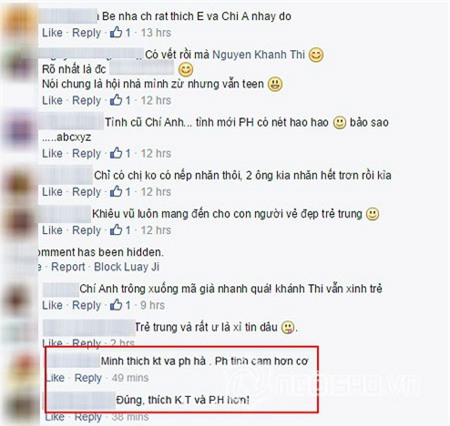The width and height of the screenshot is (450, 426).
Task: Click Block Luay Ji link
Action: click(127, 267)
